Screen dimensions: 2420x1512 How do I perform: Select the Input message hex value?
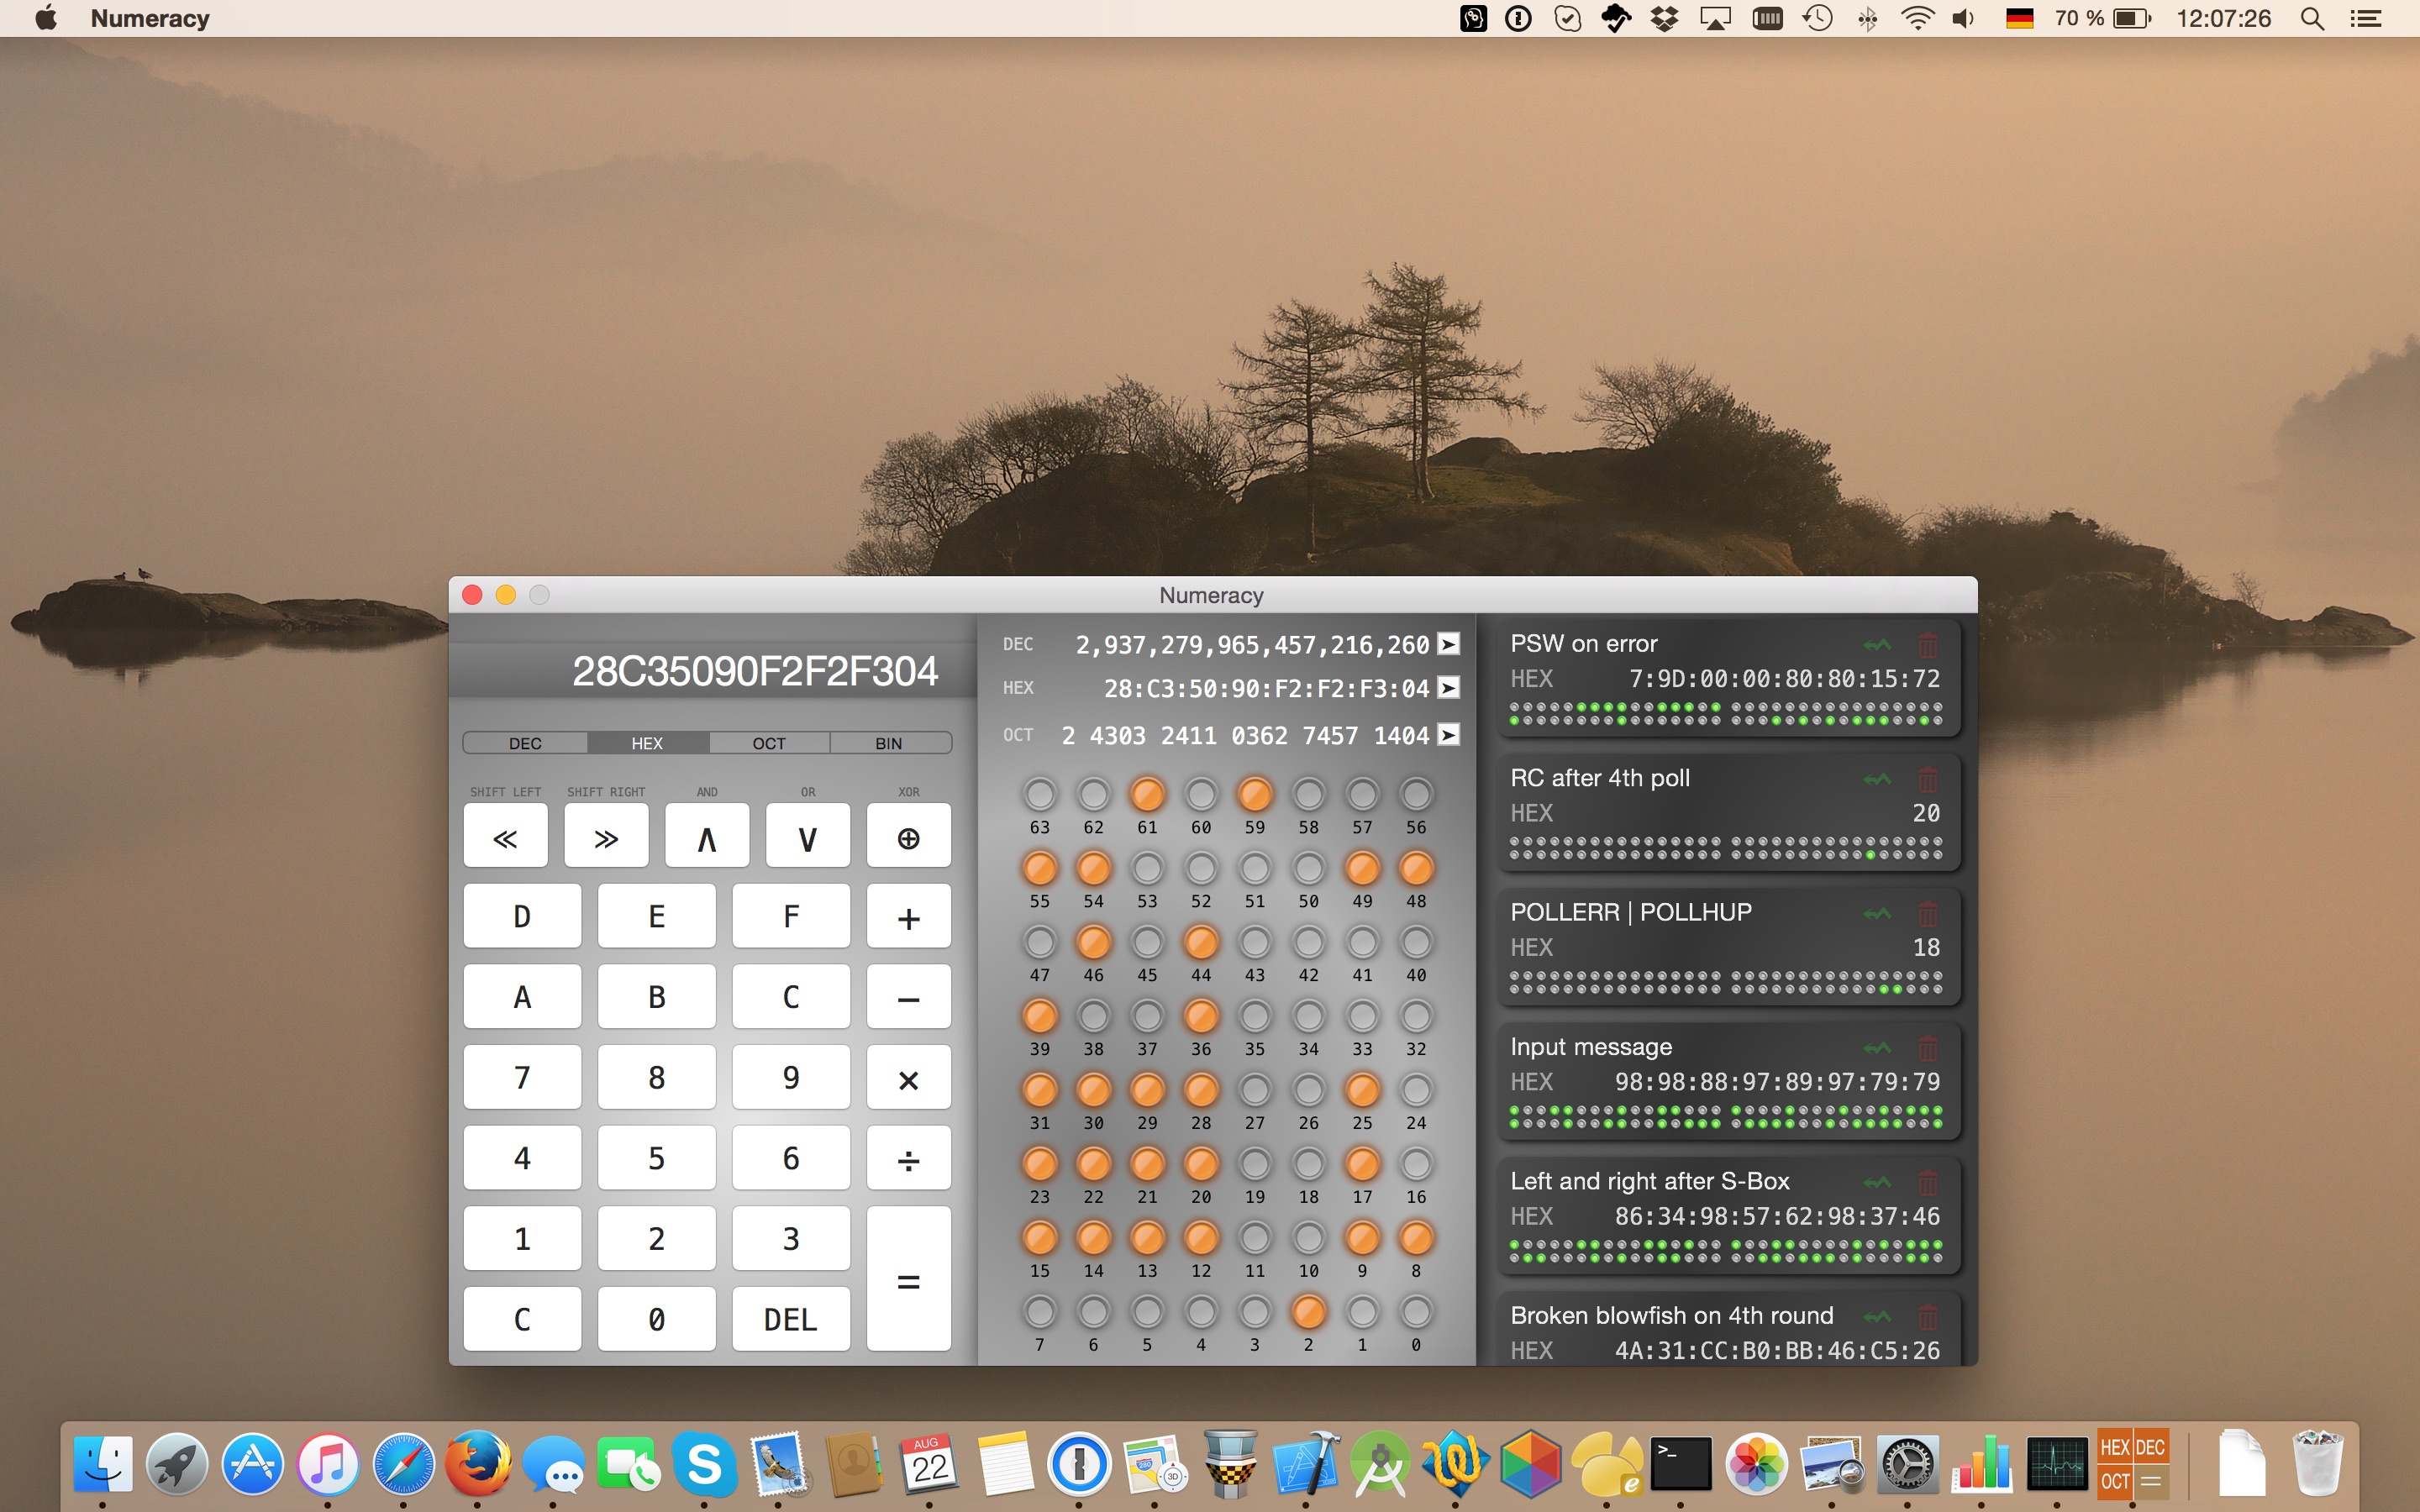(x=1777, y=1082)
